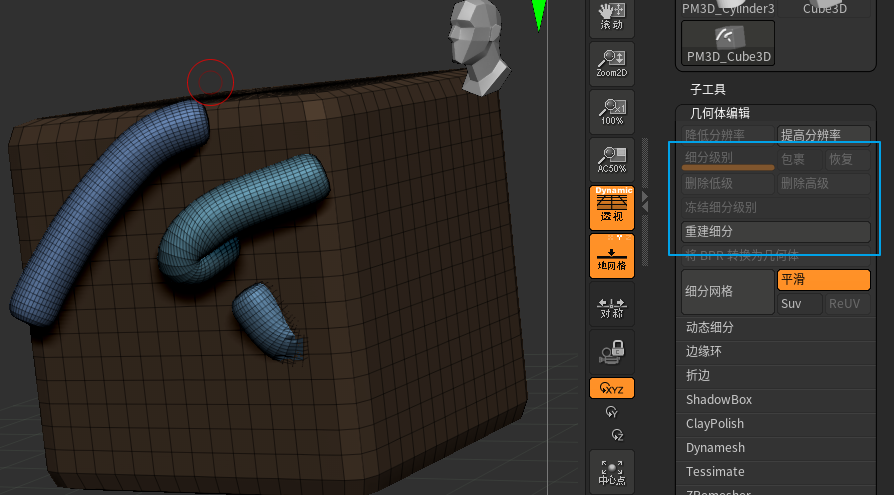This screenshot has height=495, width=894.
Task: Expand the 子工具 (SubTool) section
Action: coord(708,90)
